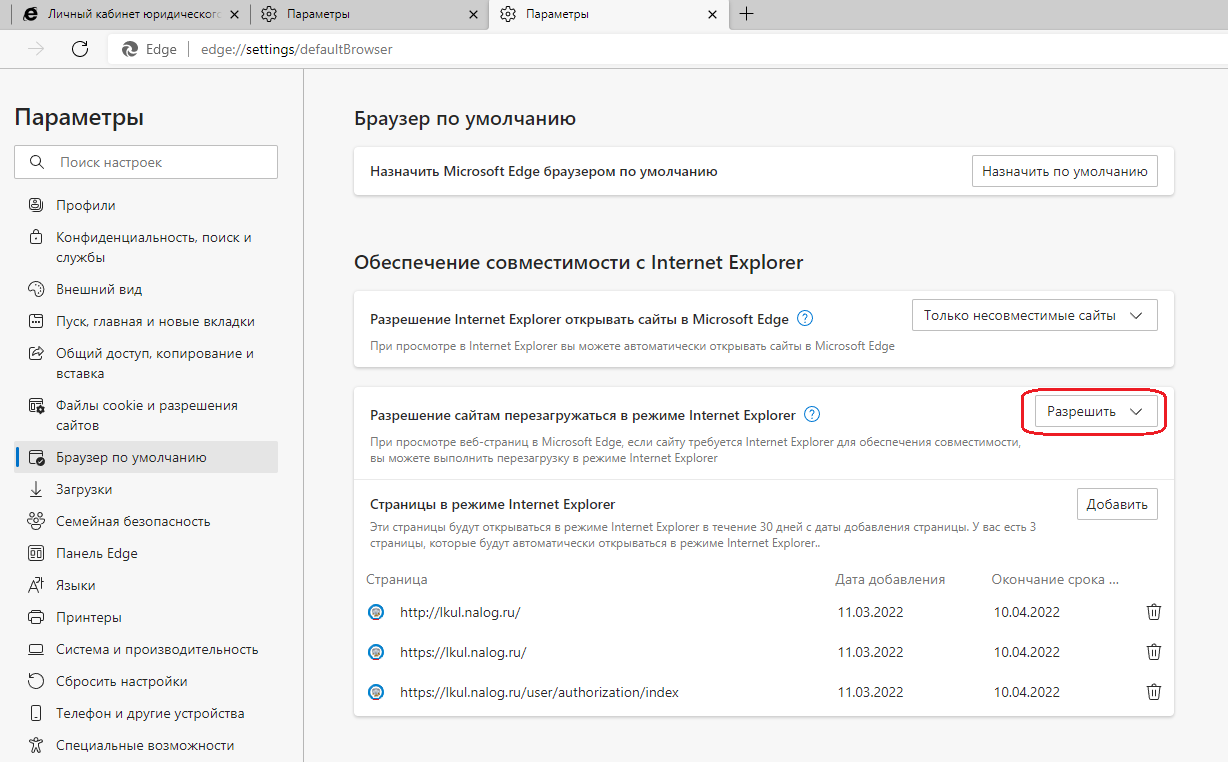Image resolution: width=1228 pixels, height=762 pixels.
Task: Click Загрузки download arrow icon
Action: coord(36,489)
